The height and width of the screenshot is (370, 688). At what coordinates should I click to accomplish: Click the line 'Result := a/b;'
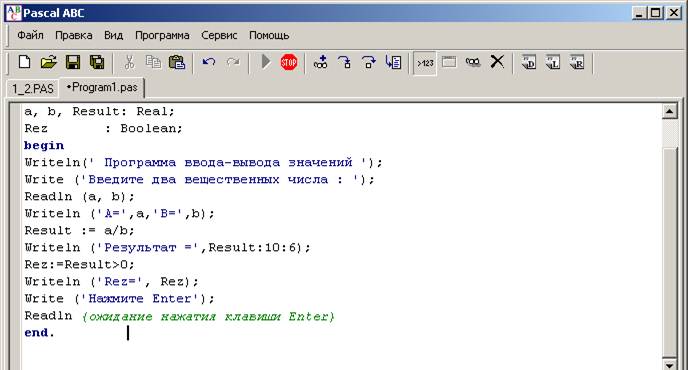79,231
